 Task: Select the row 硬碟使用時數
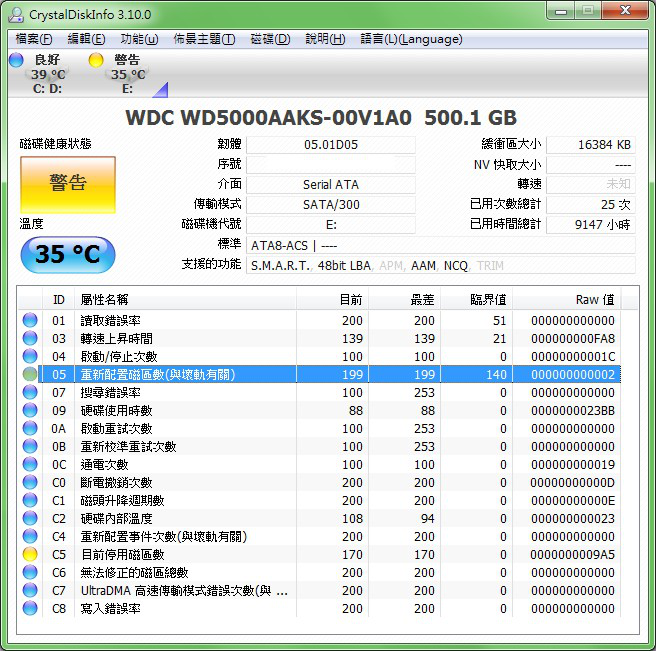click(x=320, y=410)
